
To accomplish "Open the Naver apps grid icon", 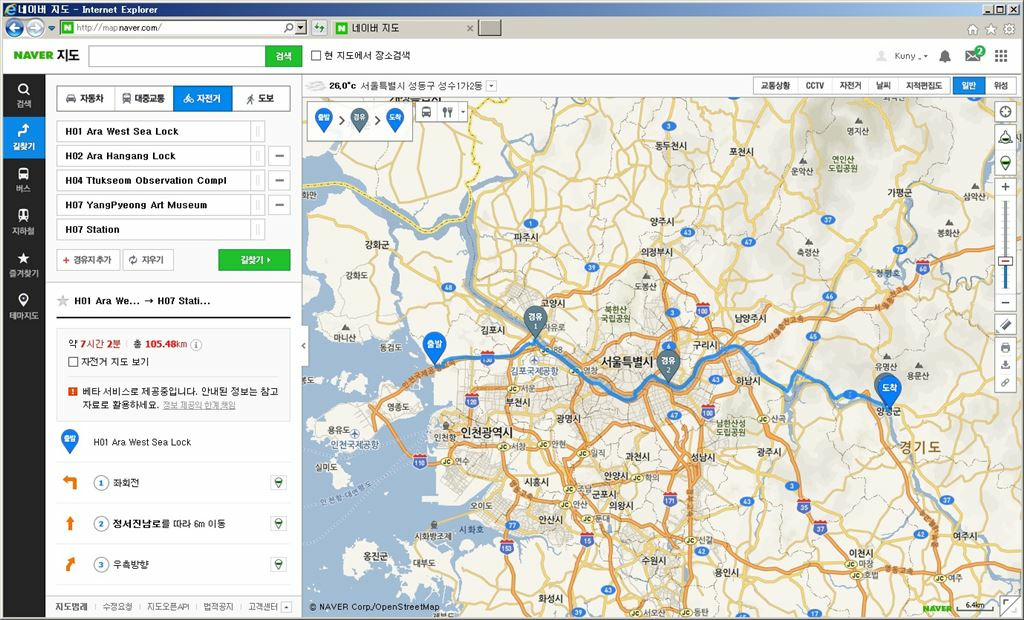I will [x=1001, y=56].
